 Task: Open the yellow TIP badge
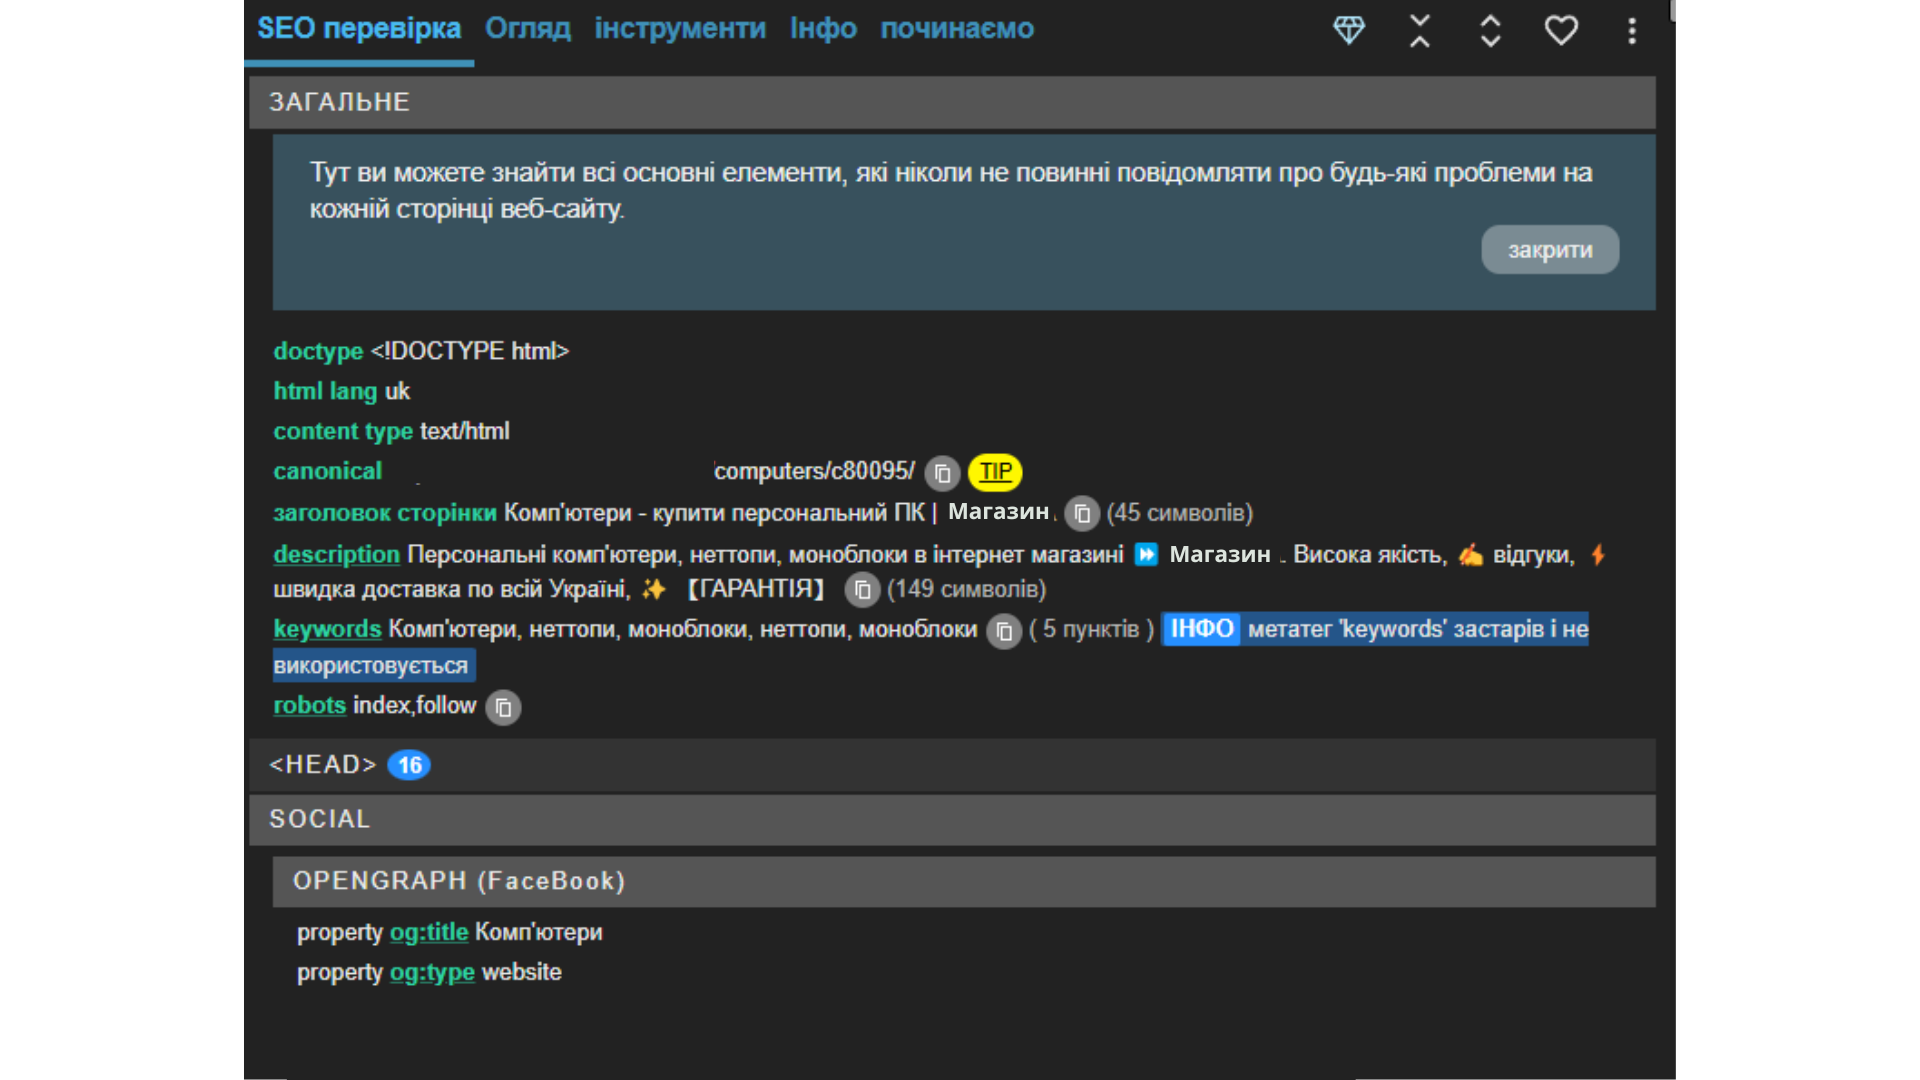(x=995, y=471)
